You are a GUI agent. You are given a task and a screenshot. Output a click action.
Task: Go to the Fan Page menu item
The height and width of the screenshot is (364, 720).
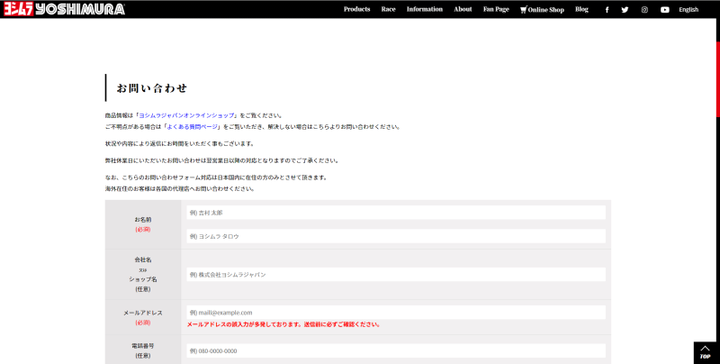click(x=496, y=9)
